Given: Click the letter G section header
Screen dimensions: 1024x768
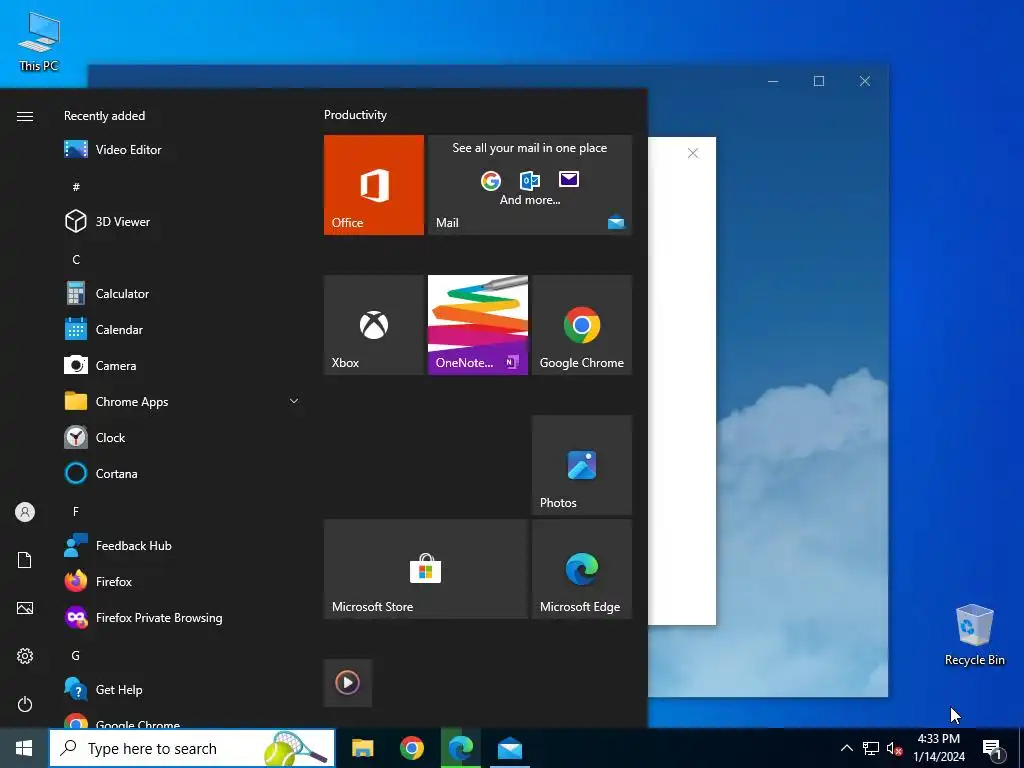Looking at the screenshot, I should click(x=76, y=655).
